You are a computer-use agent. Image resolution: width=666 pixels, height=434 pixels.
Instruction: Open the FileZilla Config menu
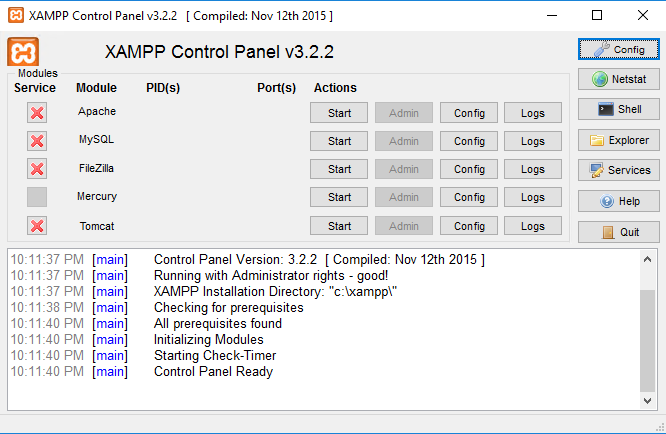469,169
